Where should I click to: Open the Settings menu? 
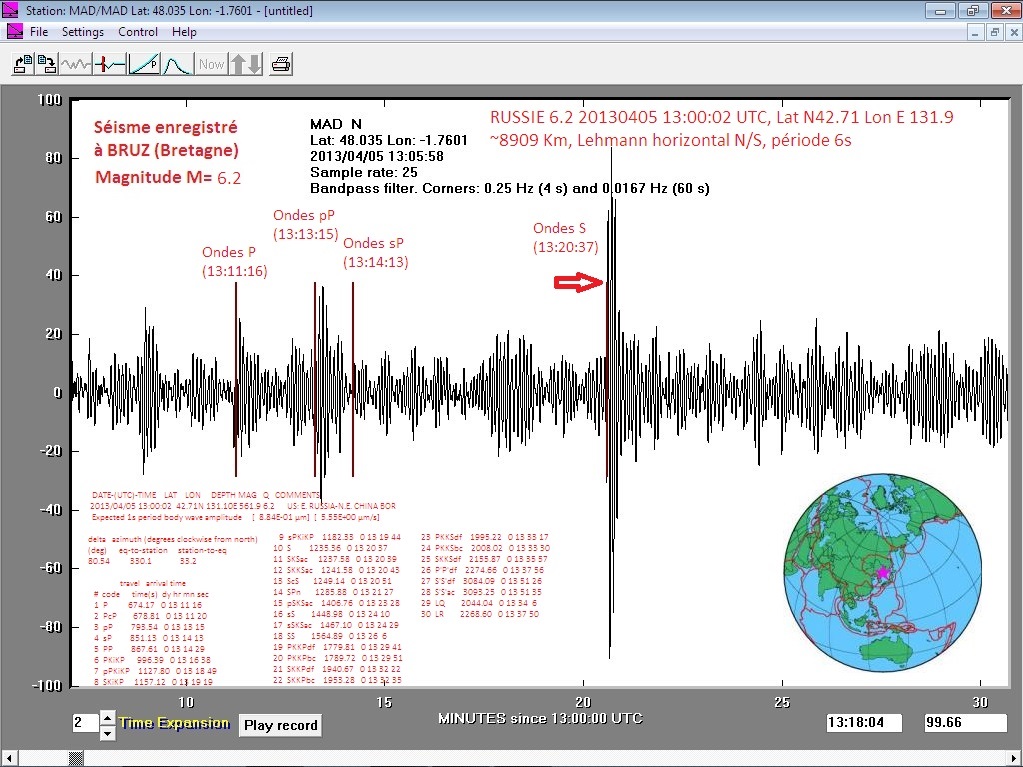click(x=82, y=32)
